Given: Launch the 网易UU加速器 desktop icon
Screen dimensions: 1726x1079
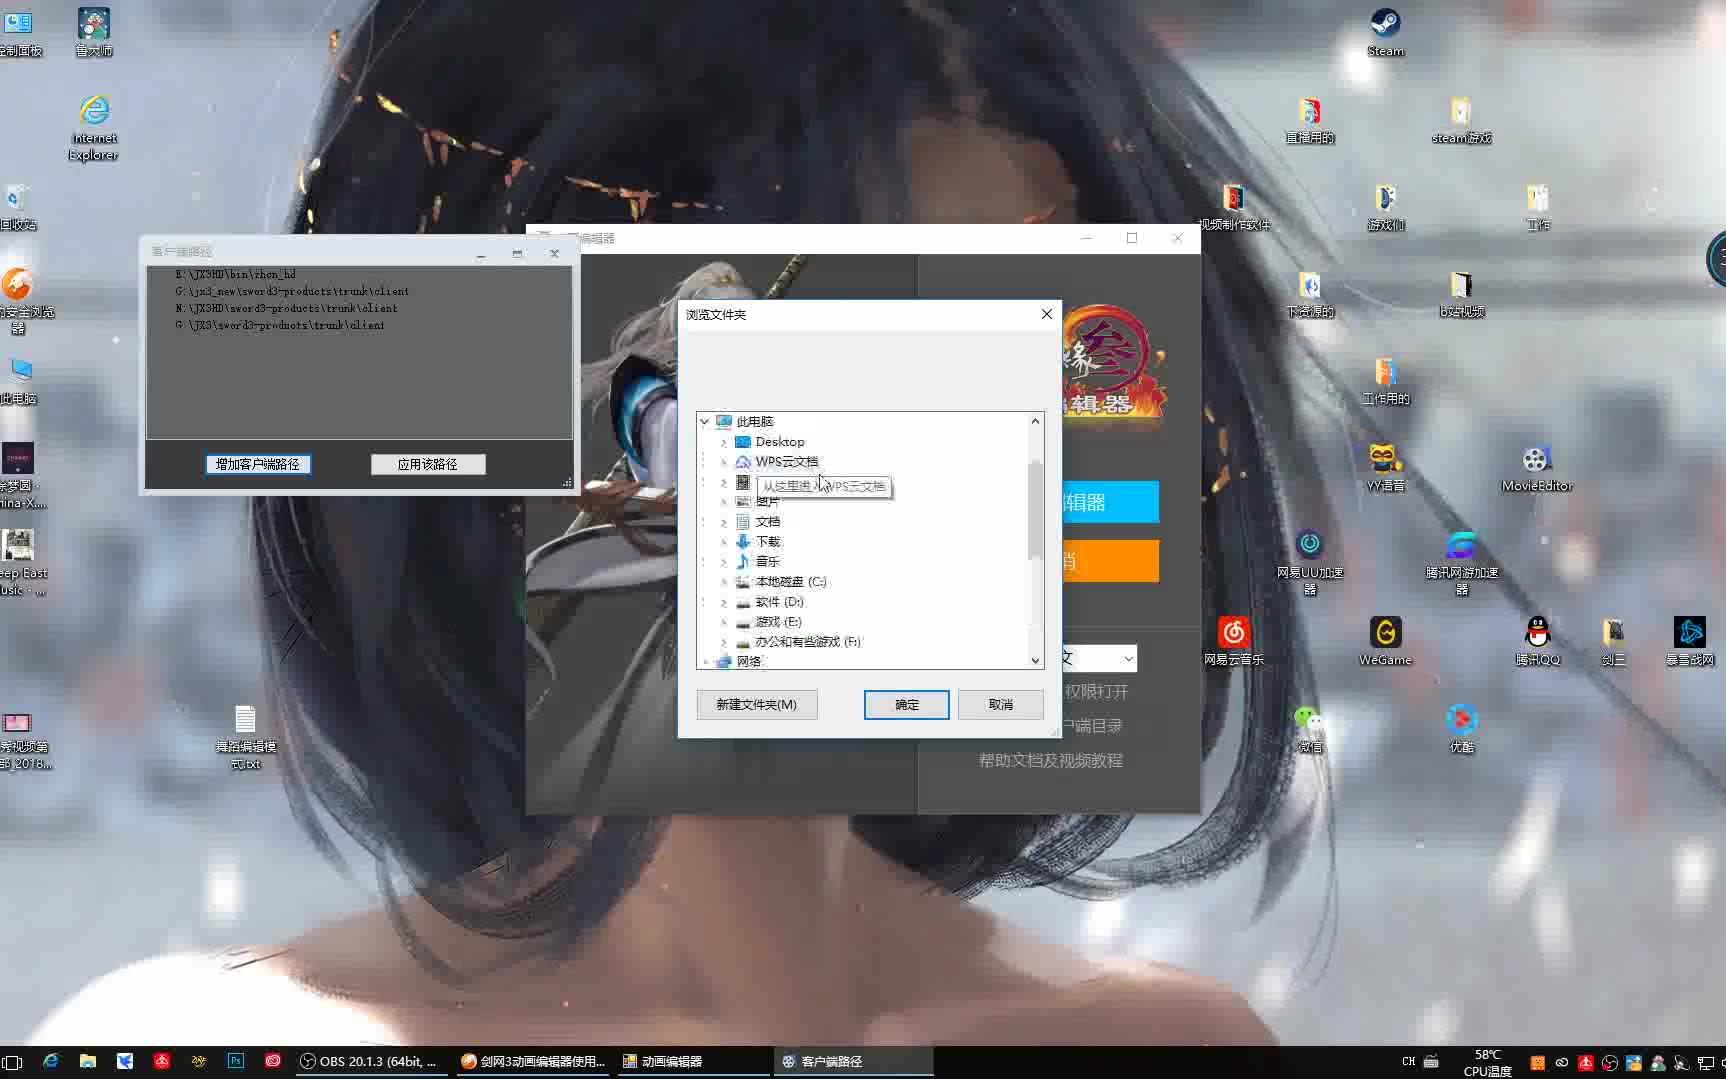Looking at the screenshot, I should click(1309, 562).
